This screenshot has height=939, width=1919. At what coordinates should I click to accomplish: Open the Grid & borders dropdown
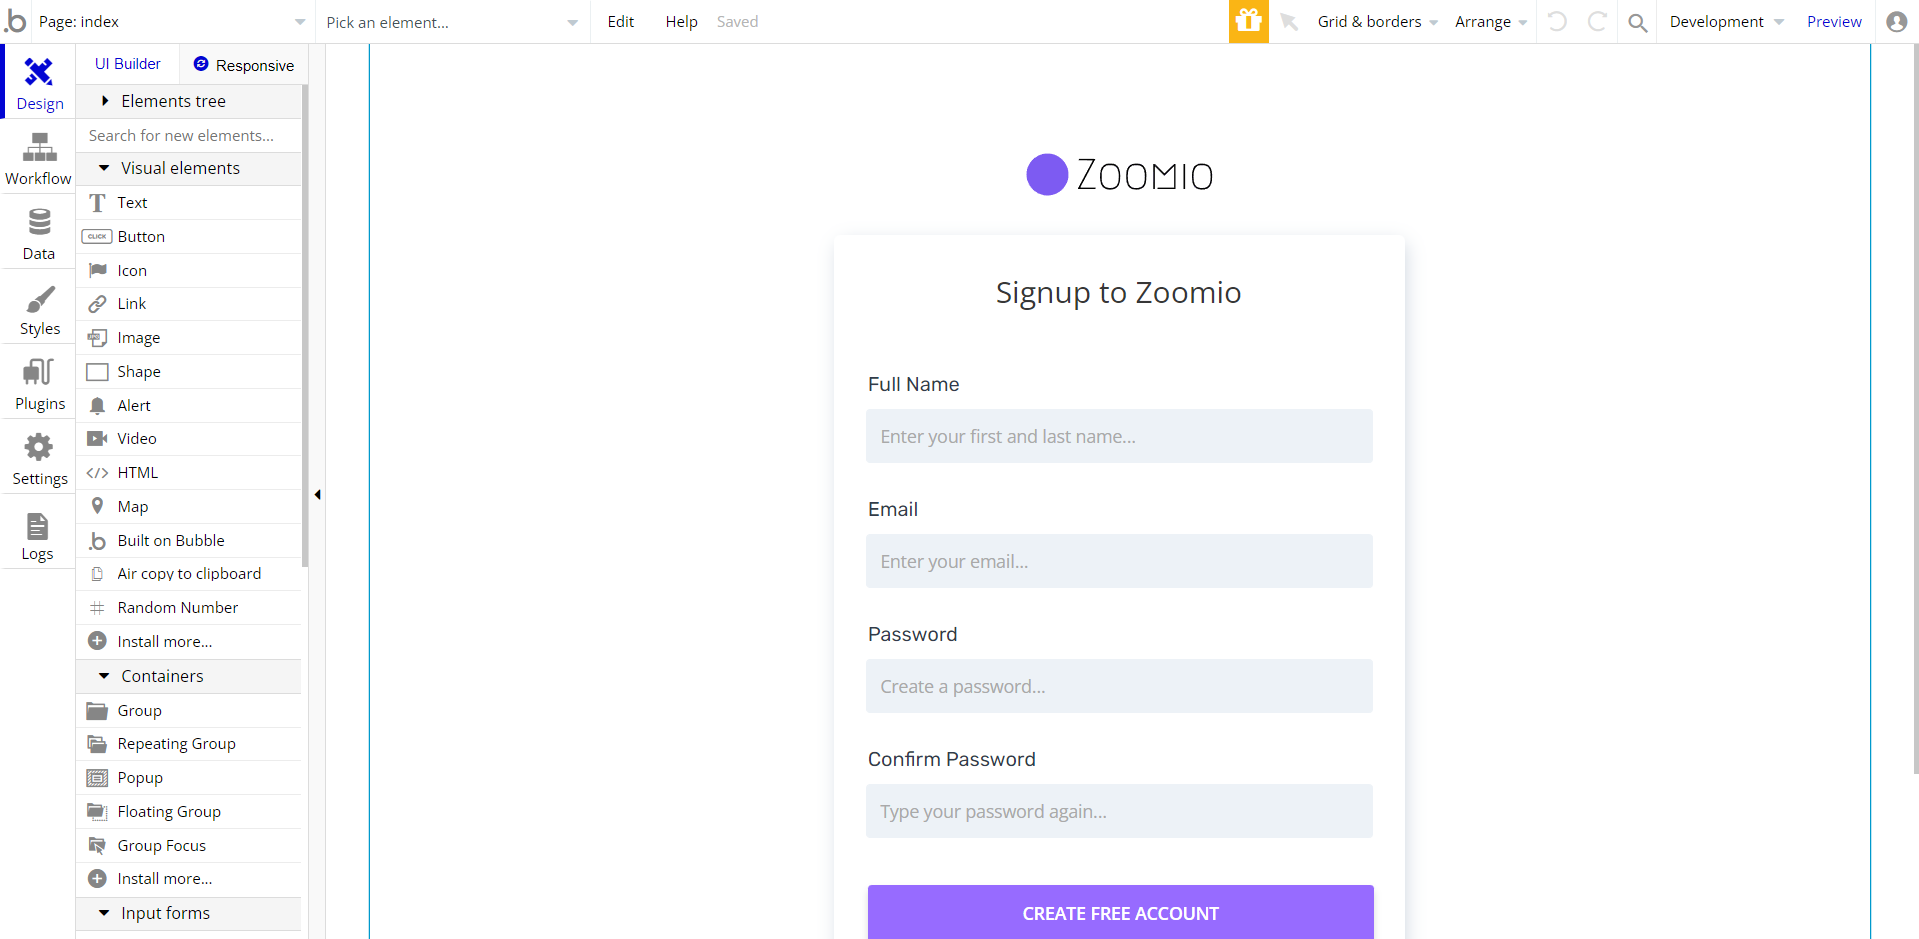pyautogui.click(x=1376, y=22)
